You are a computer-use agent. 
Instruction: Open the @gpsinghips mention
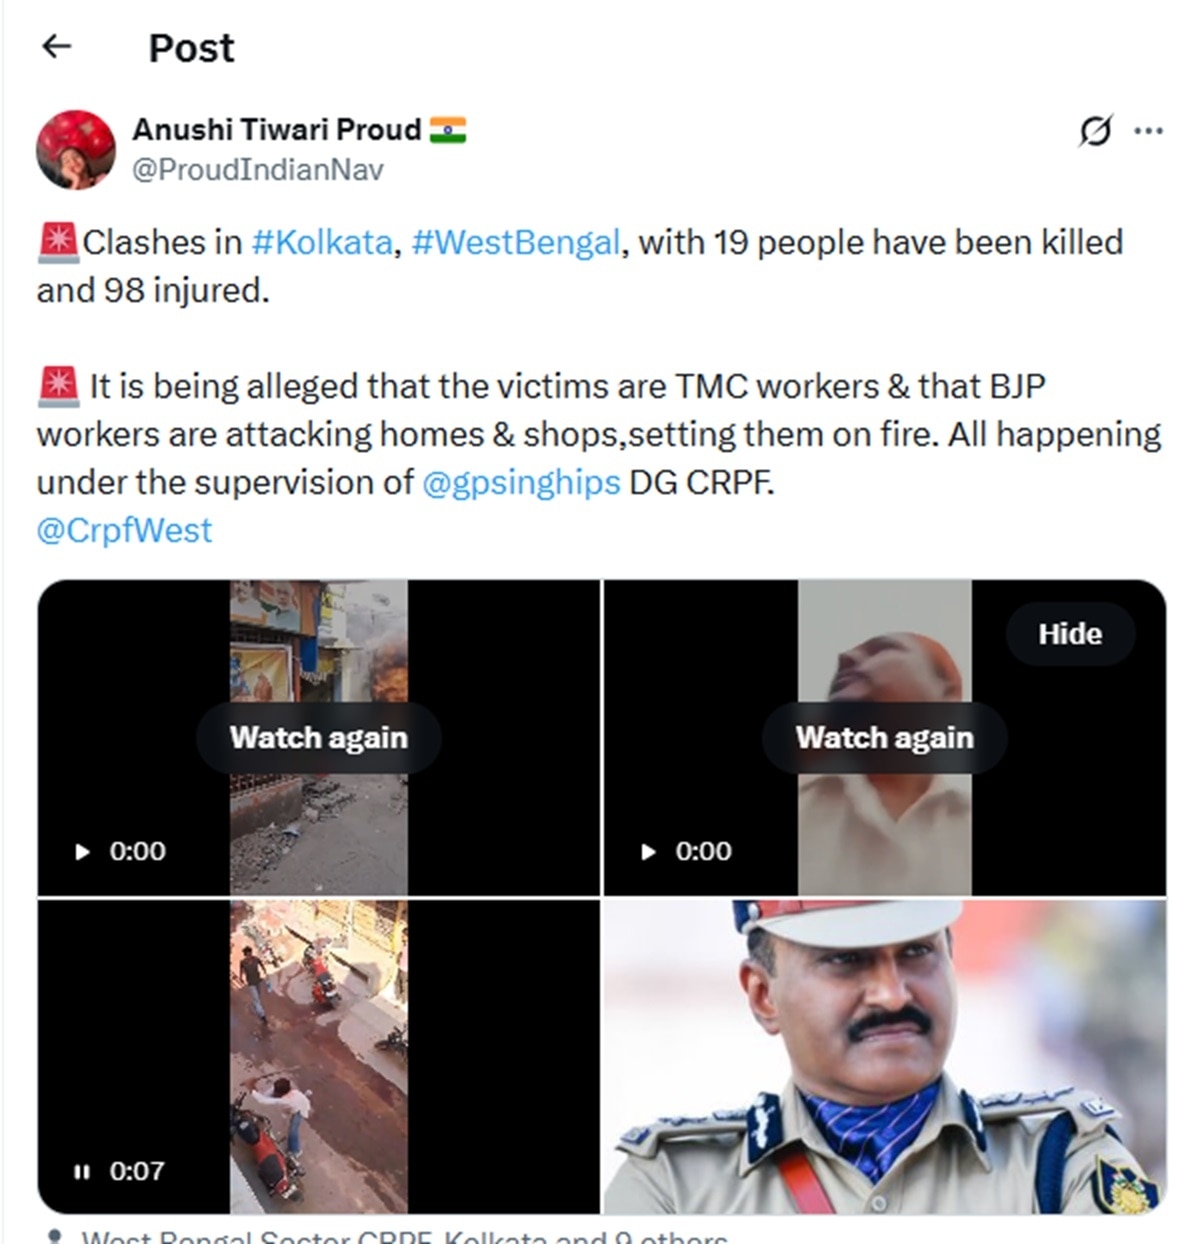pyautogui.click(x=521, y=482)
